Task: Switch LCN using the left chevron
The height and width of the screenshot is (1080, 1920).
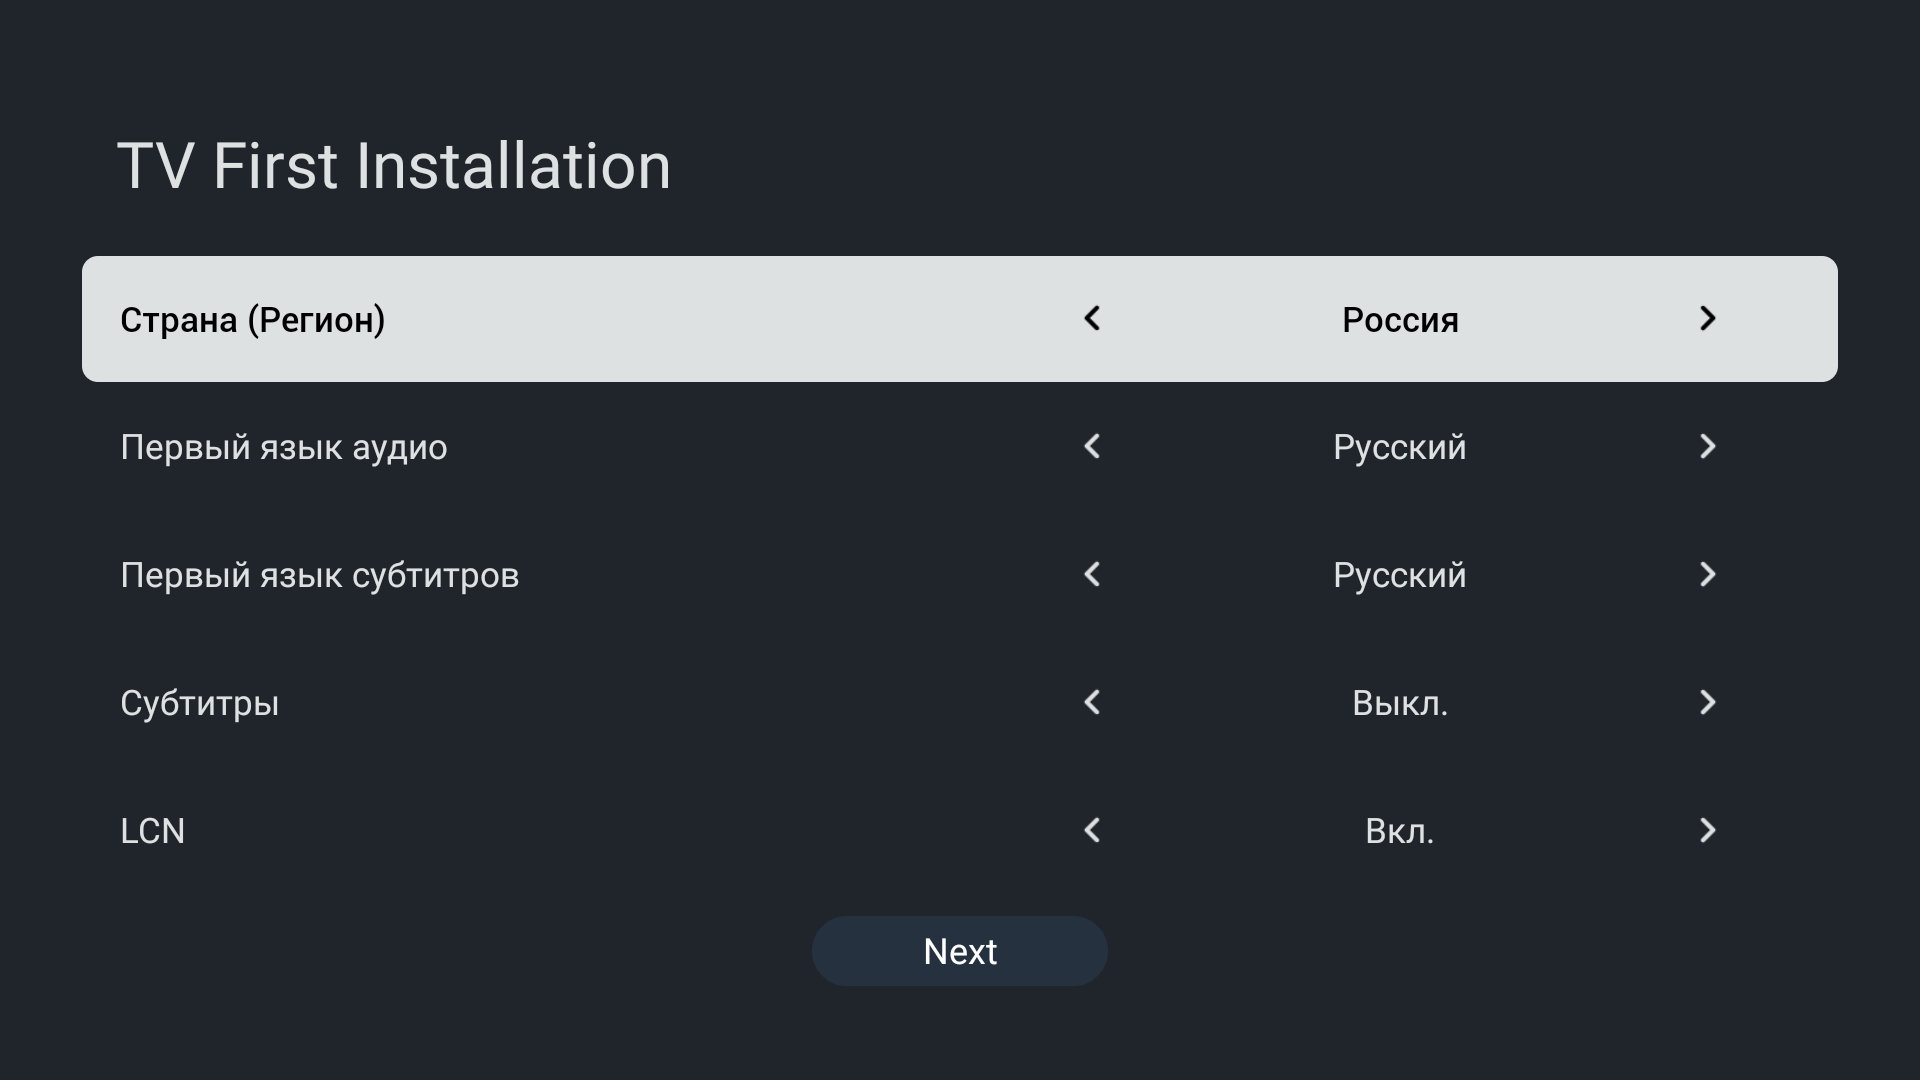Action: tap(1092, 831)
